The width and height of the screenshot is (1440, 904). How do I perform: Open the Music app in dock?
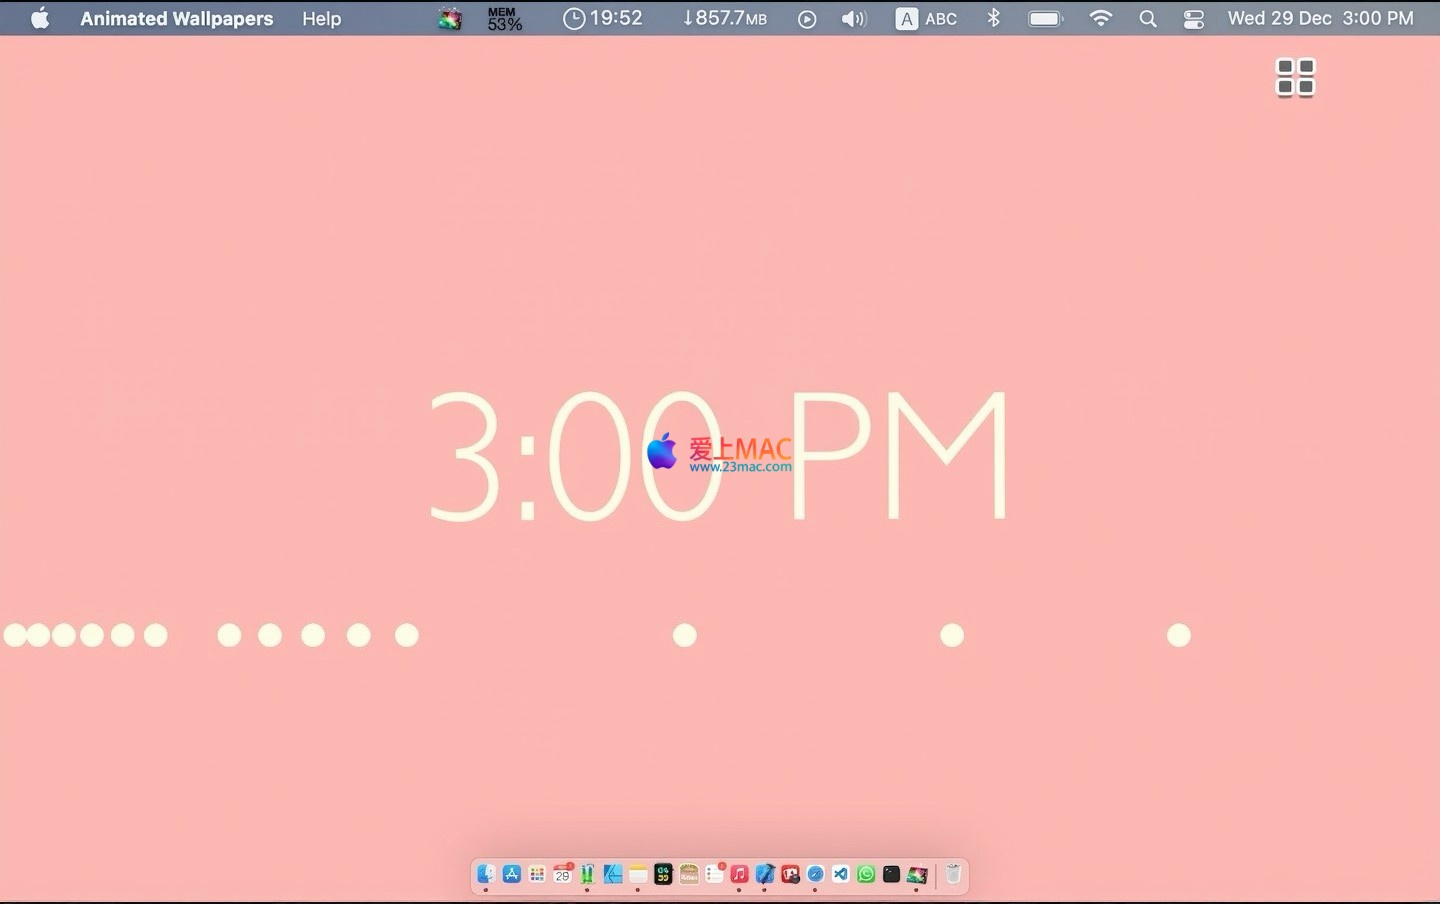point(739,874)
